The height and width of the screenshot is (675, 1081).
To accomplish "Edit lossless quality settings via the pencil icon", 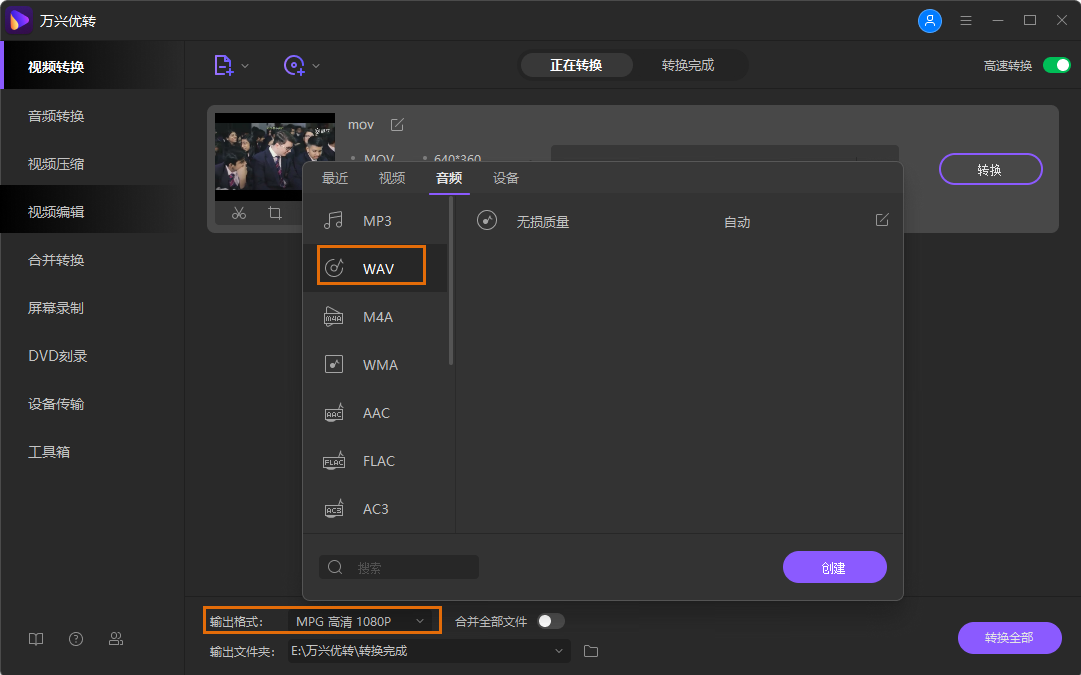I will pos(881,220).
